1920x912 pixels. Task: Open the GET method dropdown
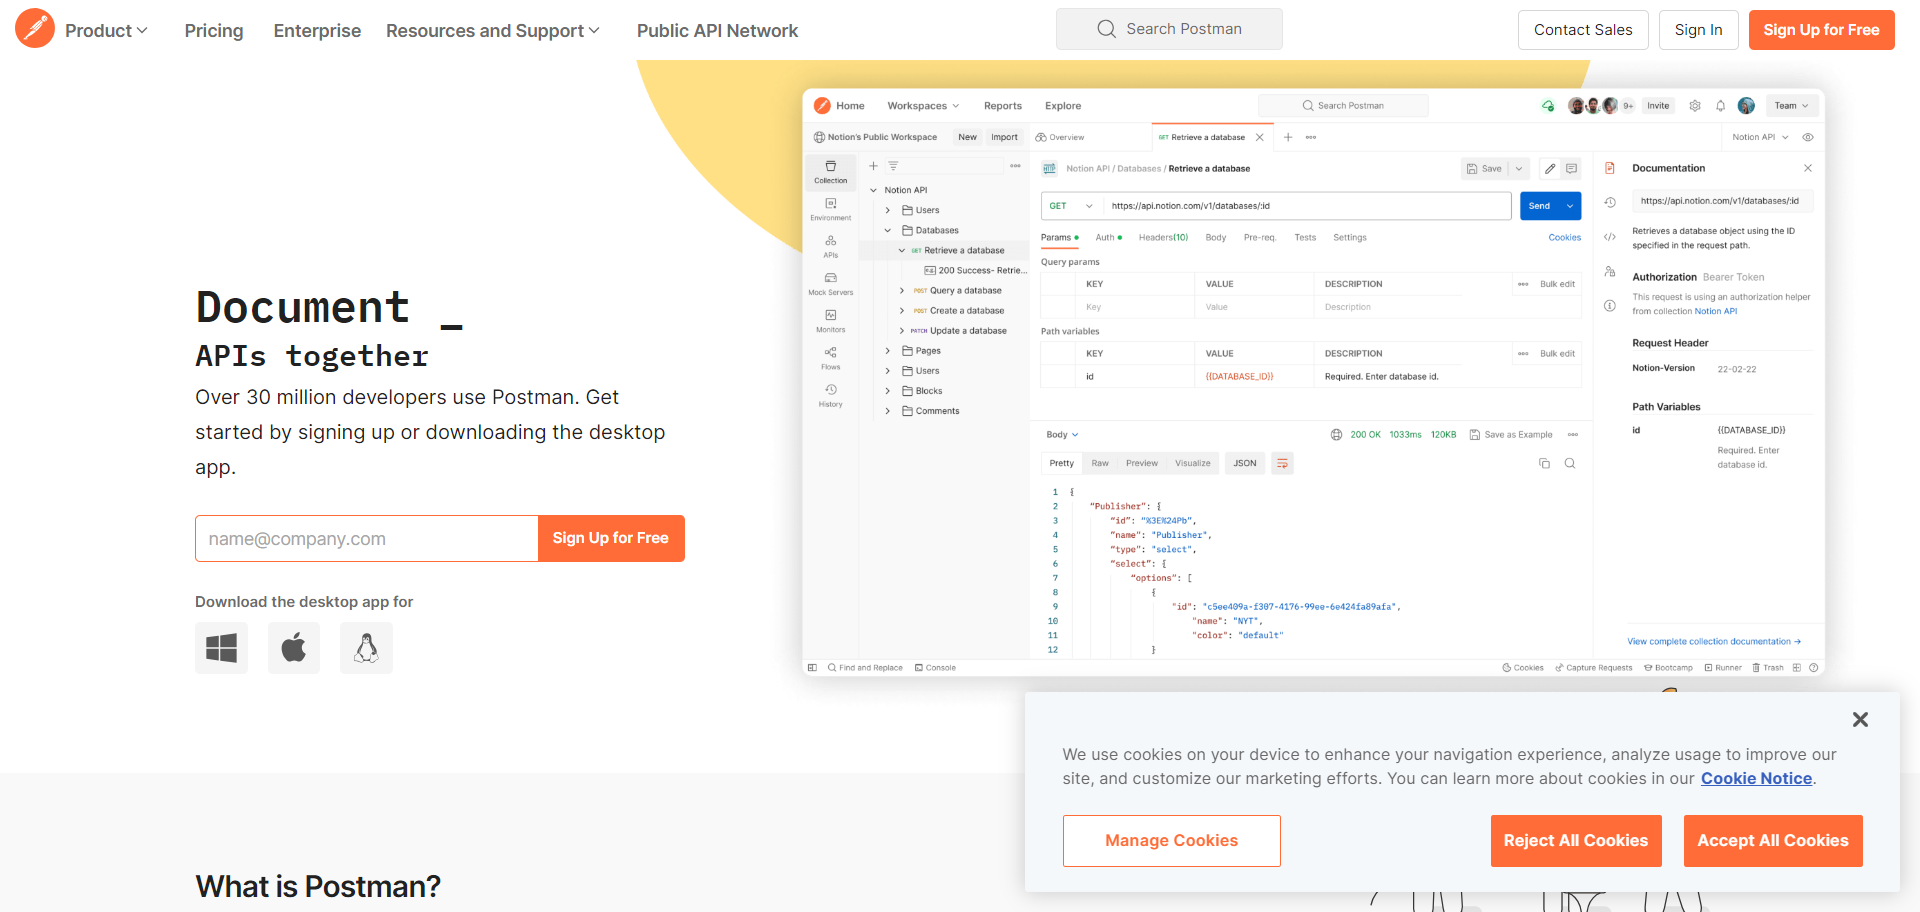(x=1071, y=206)
